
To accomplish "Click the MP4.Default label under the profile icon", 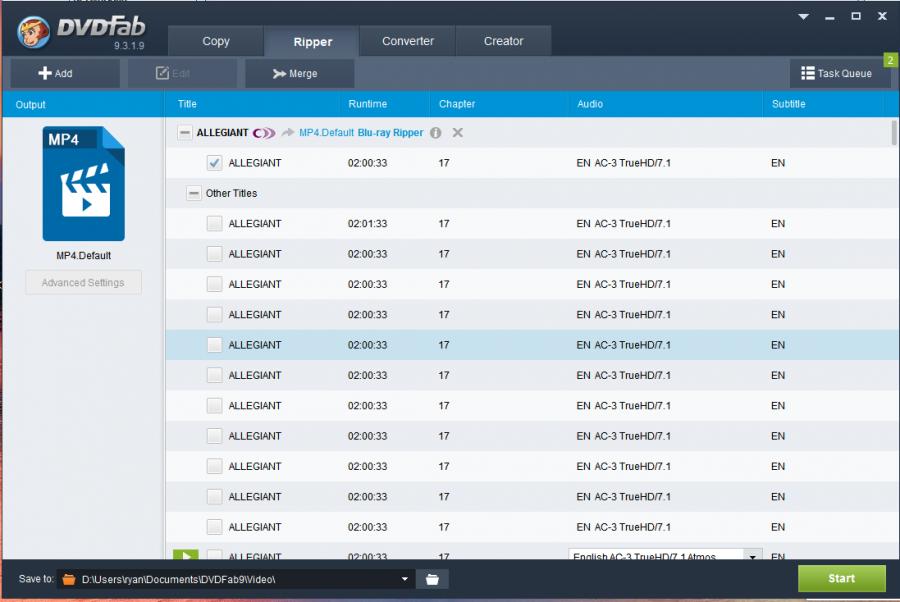I will (x=84, y=255).
